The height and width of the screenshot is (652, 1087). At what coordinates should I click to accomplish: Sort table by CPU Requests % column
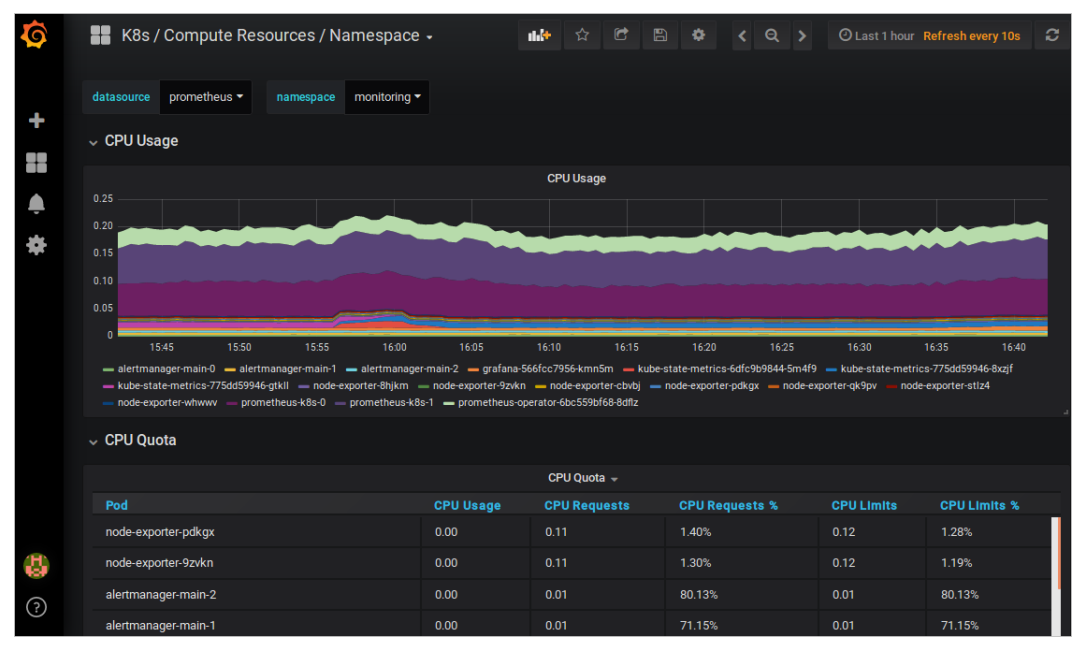pyautogui.click(x=727, y=505)
